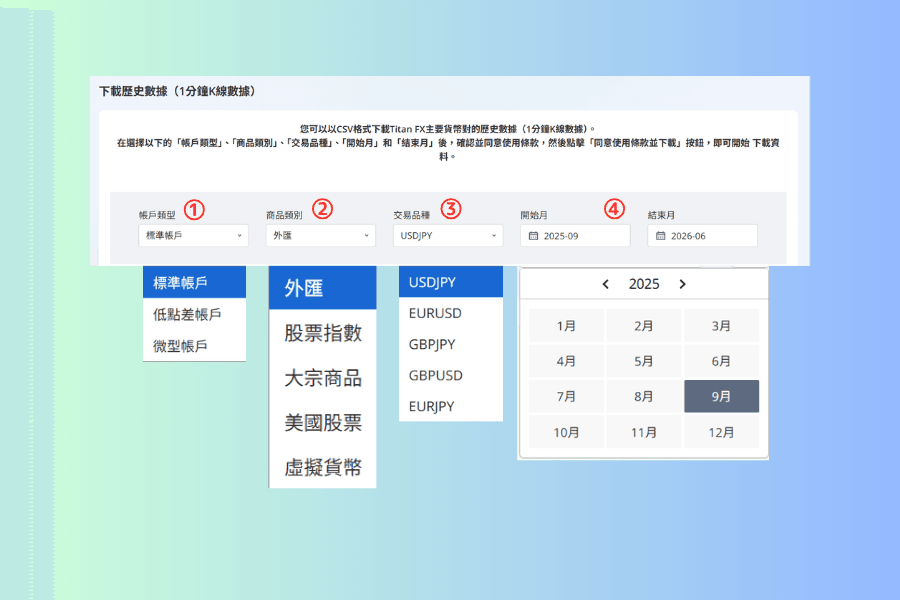Go to next year in month picker

(x=682, y=284)
